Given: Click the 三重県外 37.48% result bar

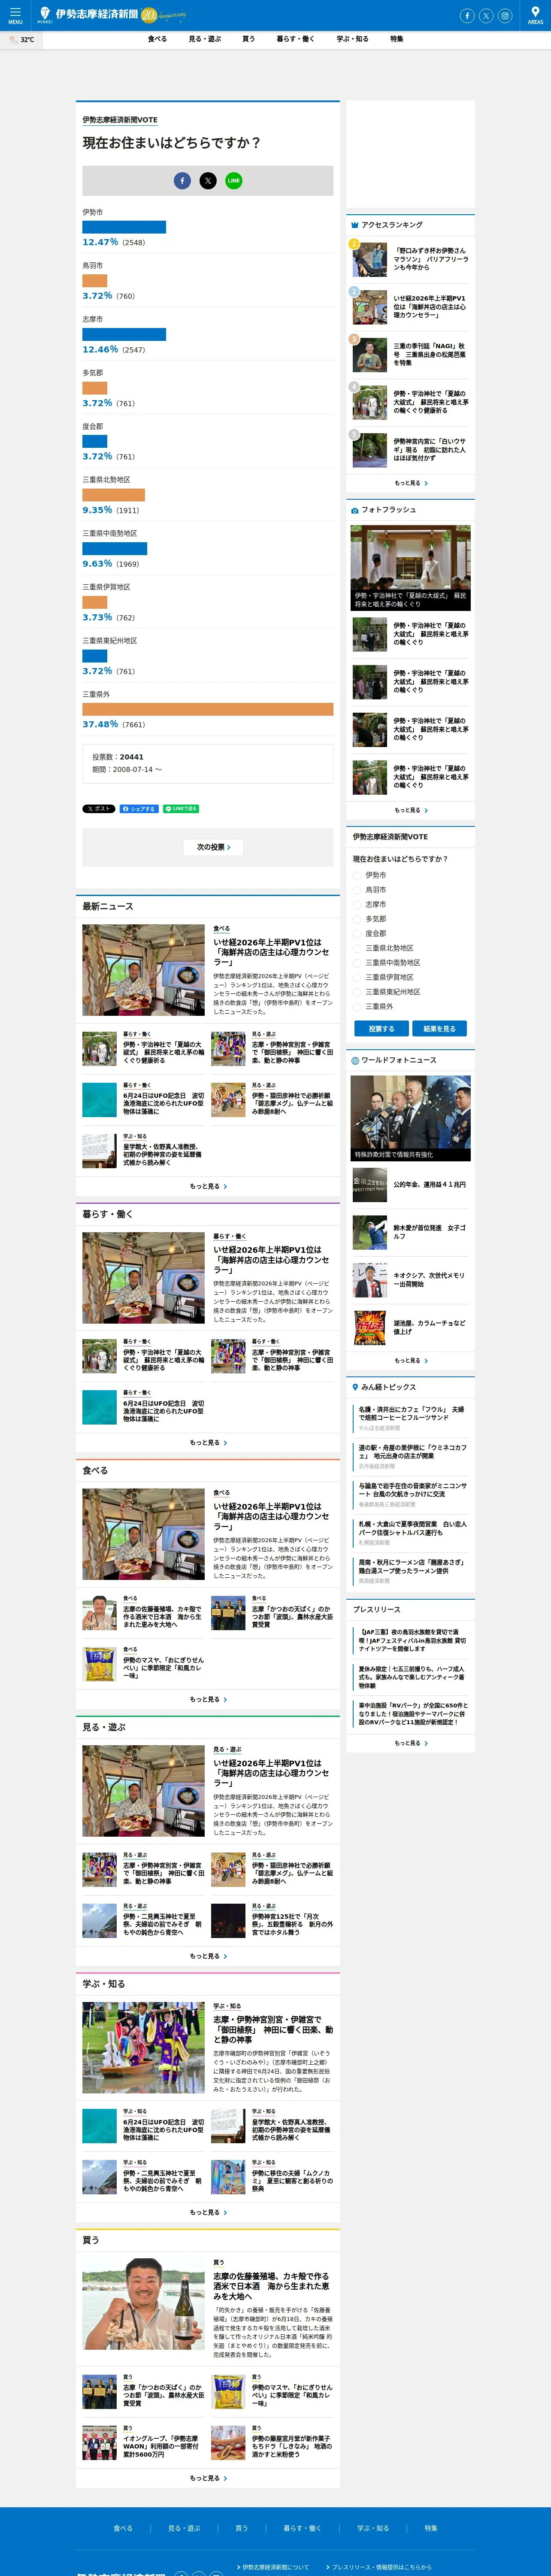Looking at the screenshot, I should coord(208,709).
